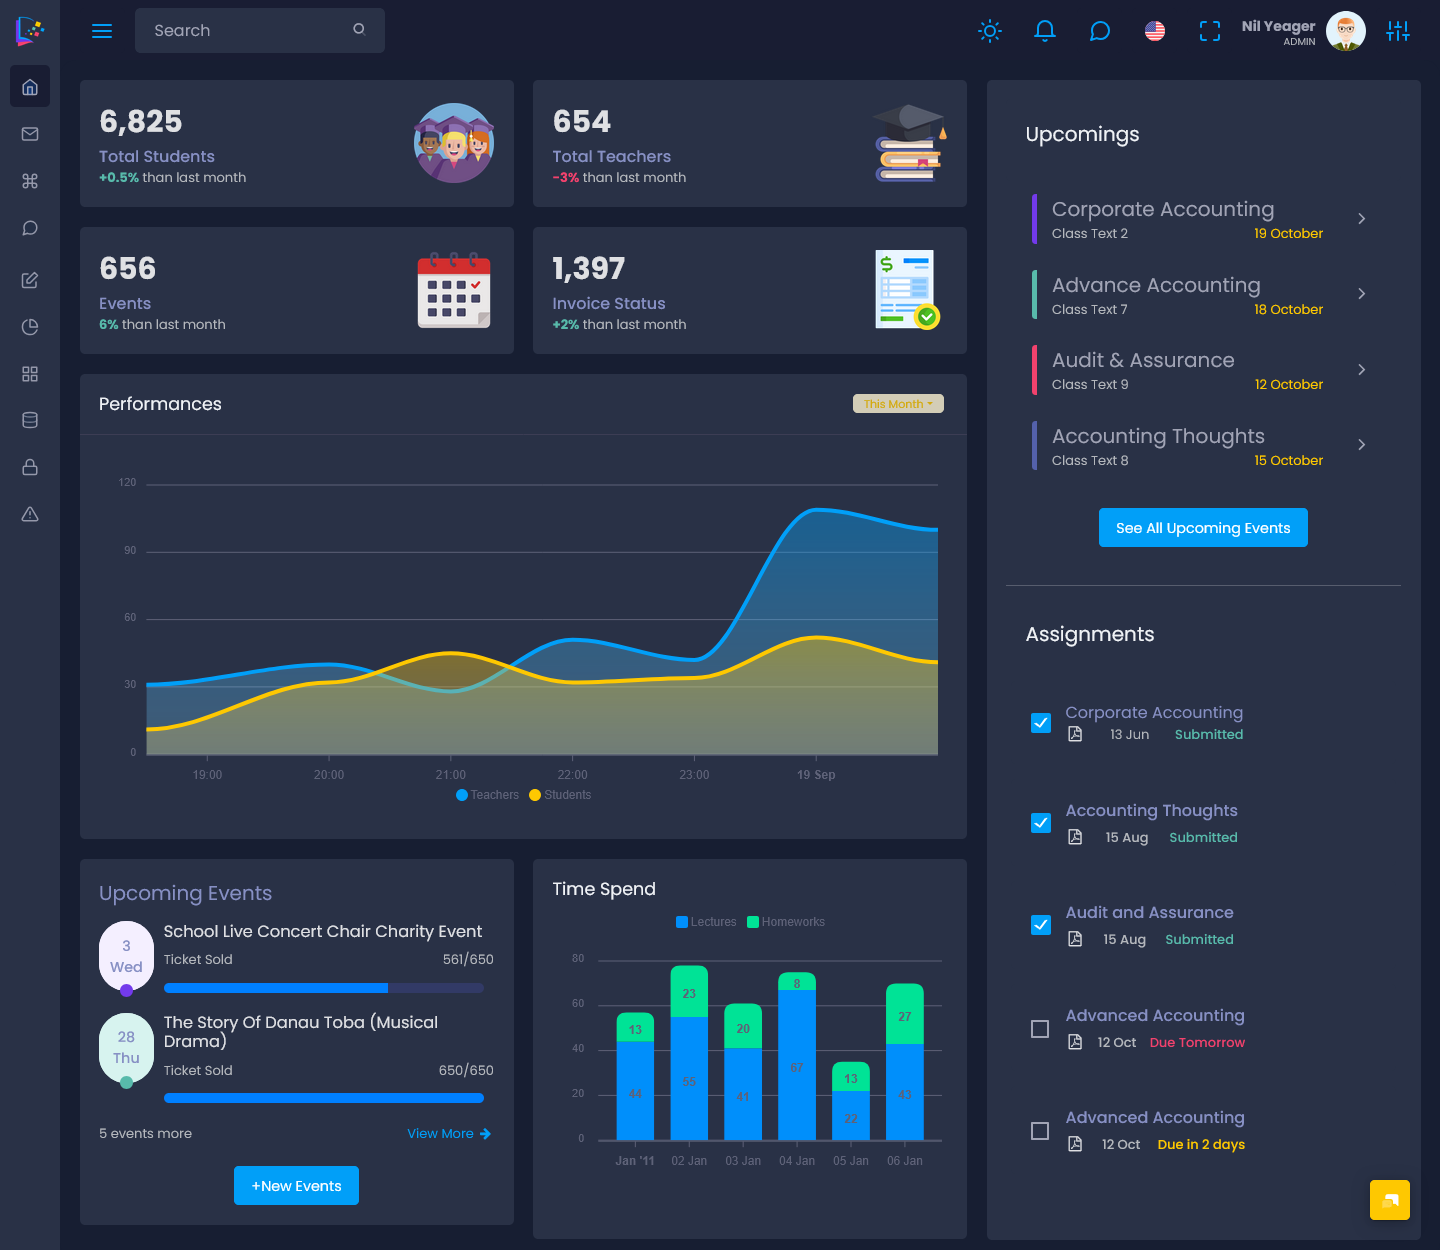Open the mail icon in the sidebar
This screenshot has height=1250, width=1440.
(x=30, y=134)
